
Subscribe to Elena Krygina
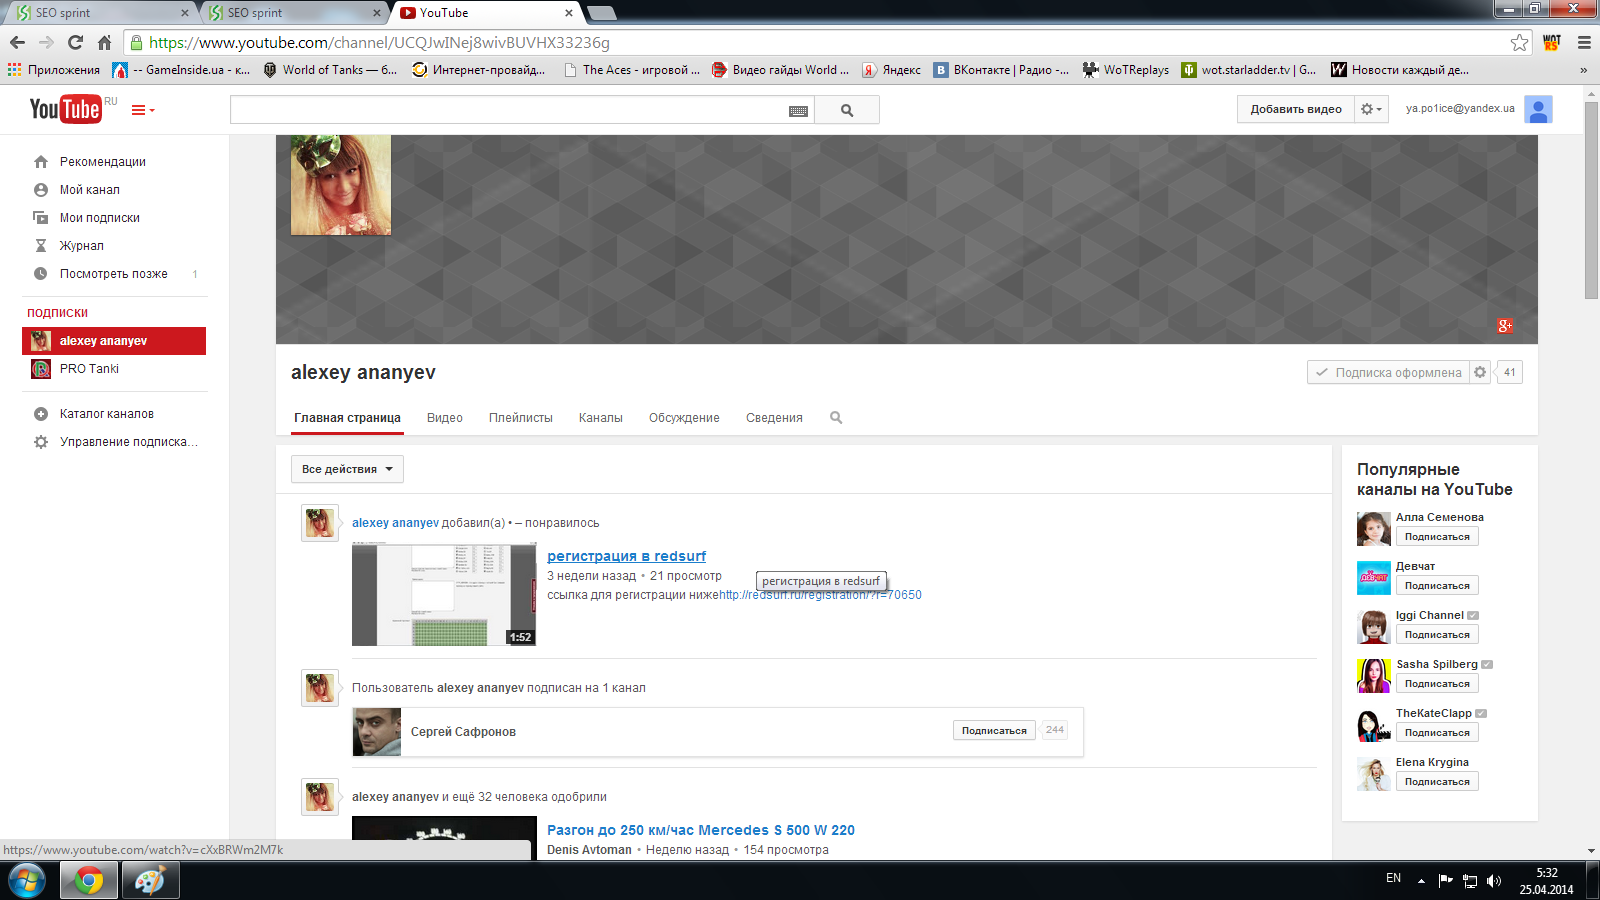point(1437,782)
